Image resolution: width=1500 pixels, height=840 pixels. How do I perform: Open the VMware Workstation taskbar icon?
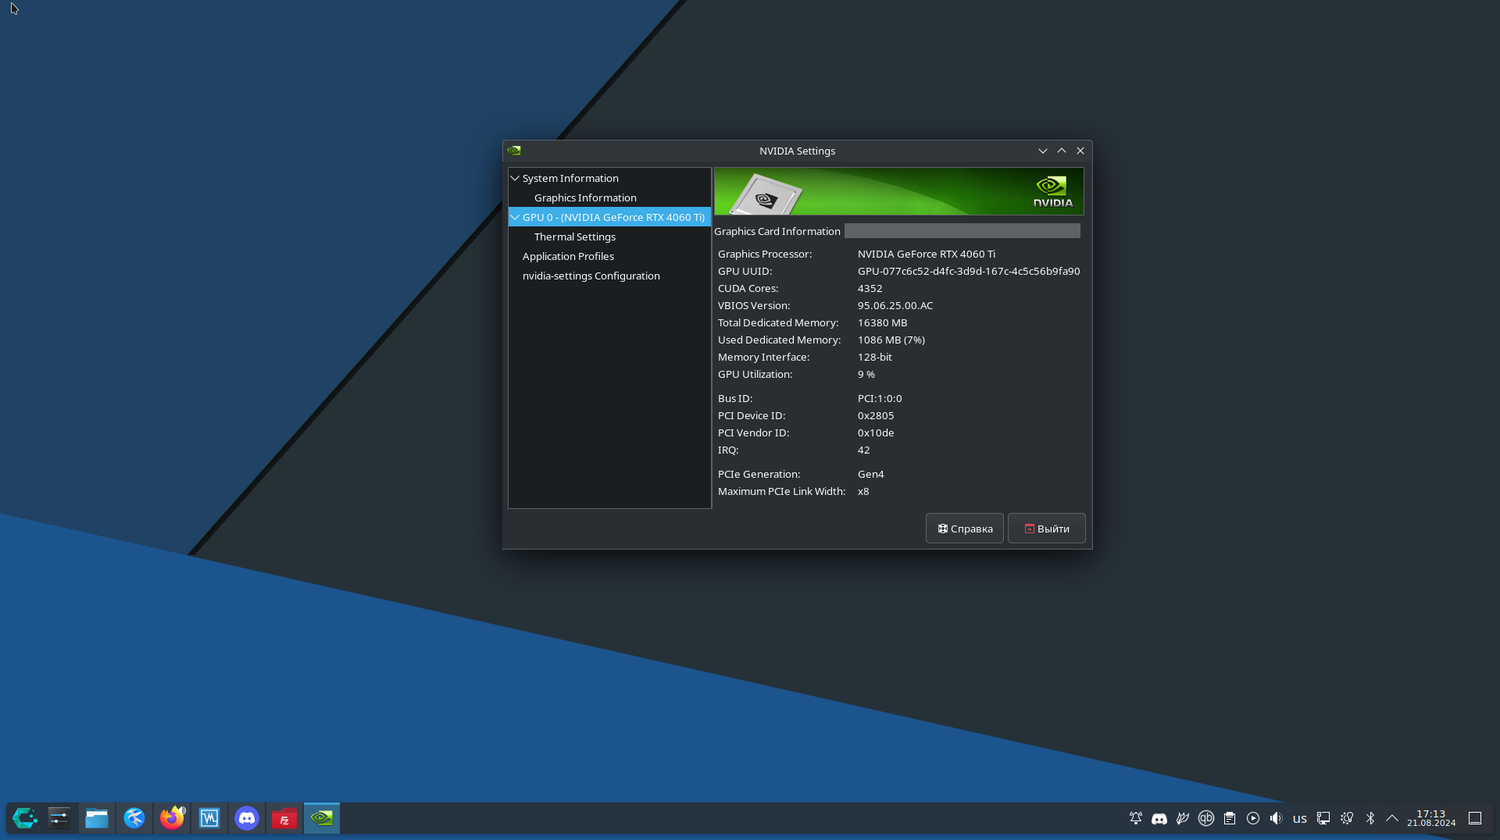pyautogui.click(x=209, y=818)
